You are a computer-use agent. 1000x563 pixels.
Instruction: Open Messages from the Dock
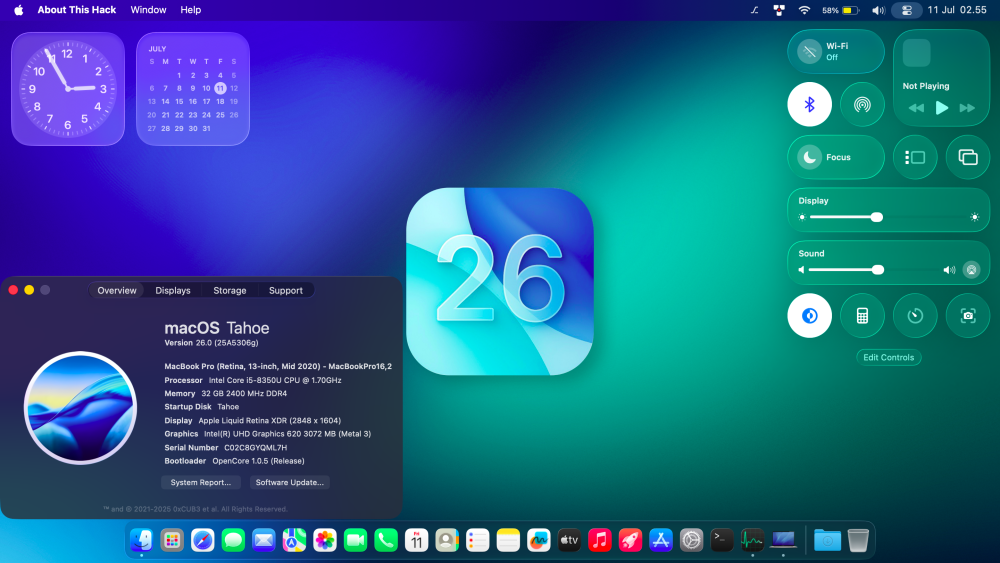click(x=233, y=540)
